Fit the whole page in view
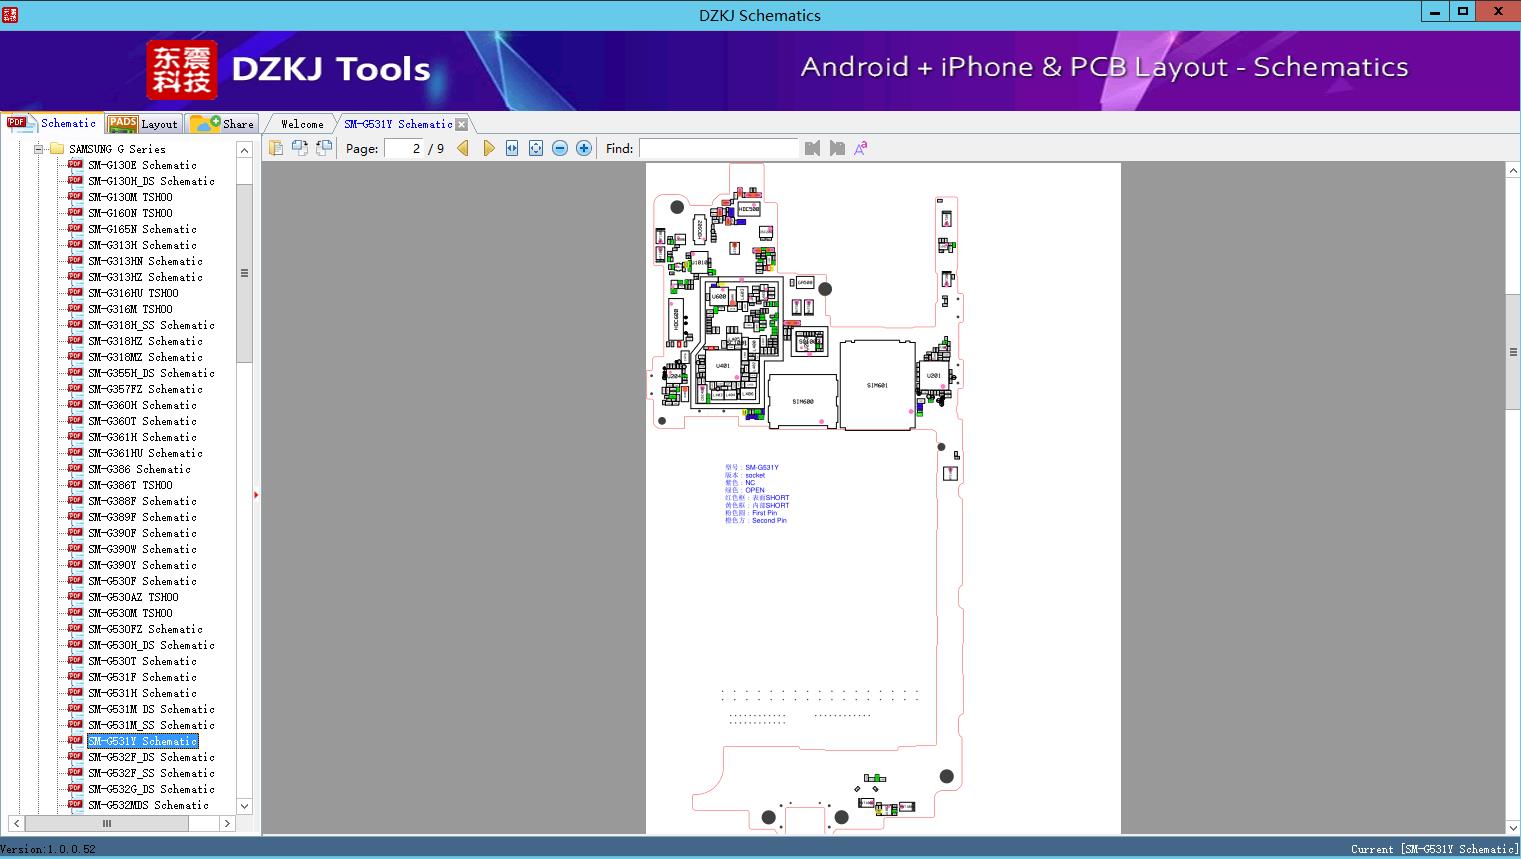This screenshot has width=1521, height=859. [x=536, y=148]
